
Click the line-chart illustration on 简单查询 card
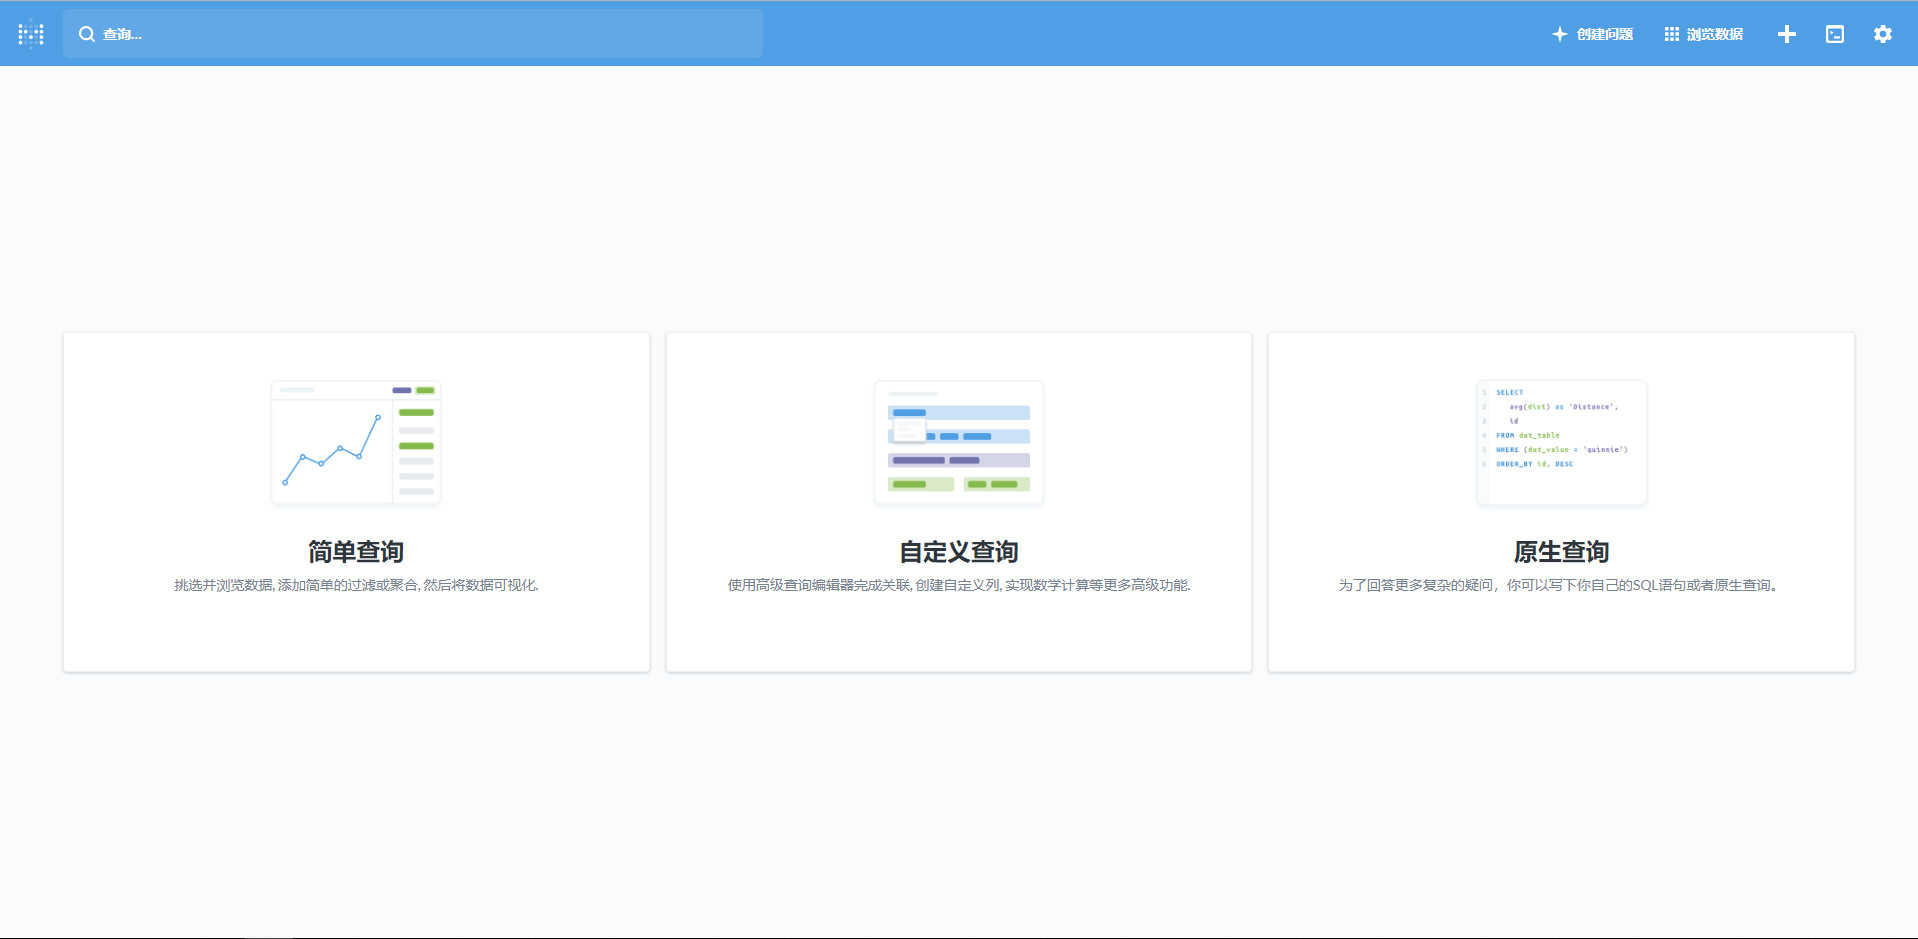(355, 442)
